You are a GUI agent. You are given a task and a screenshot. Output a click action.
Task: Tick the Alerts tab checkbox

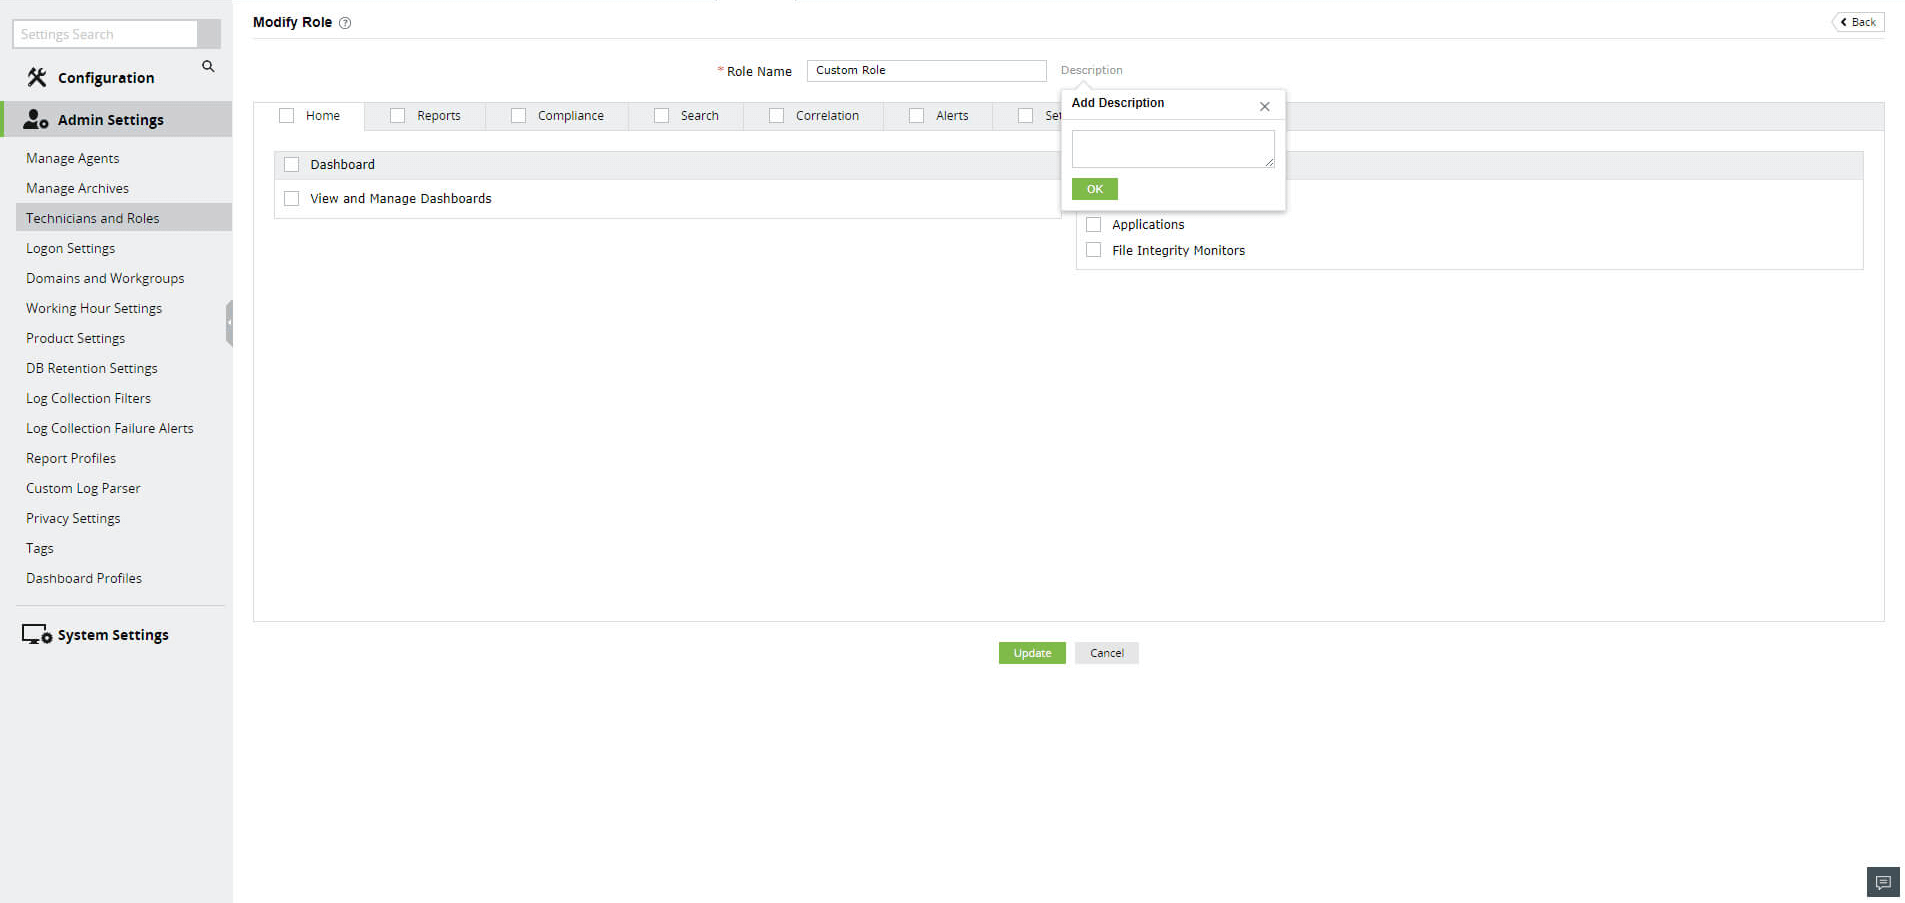pos(916,116)
